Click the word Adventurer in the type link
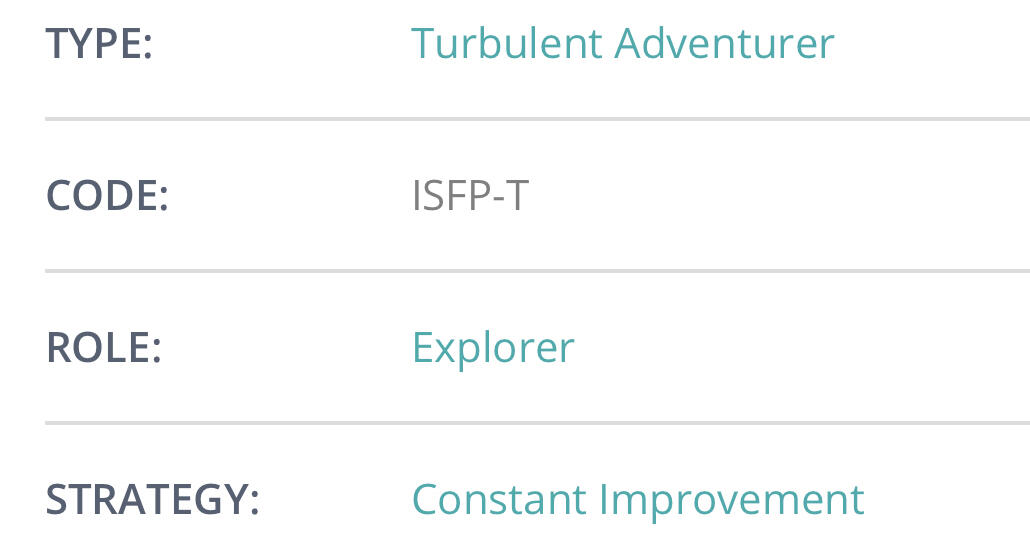The height and width of the screenshot is (559, 1030). click(x=725, y=44)
